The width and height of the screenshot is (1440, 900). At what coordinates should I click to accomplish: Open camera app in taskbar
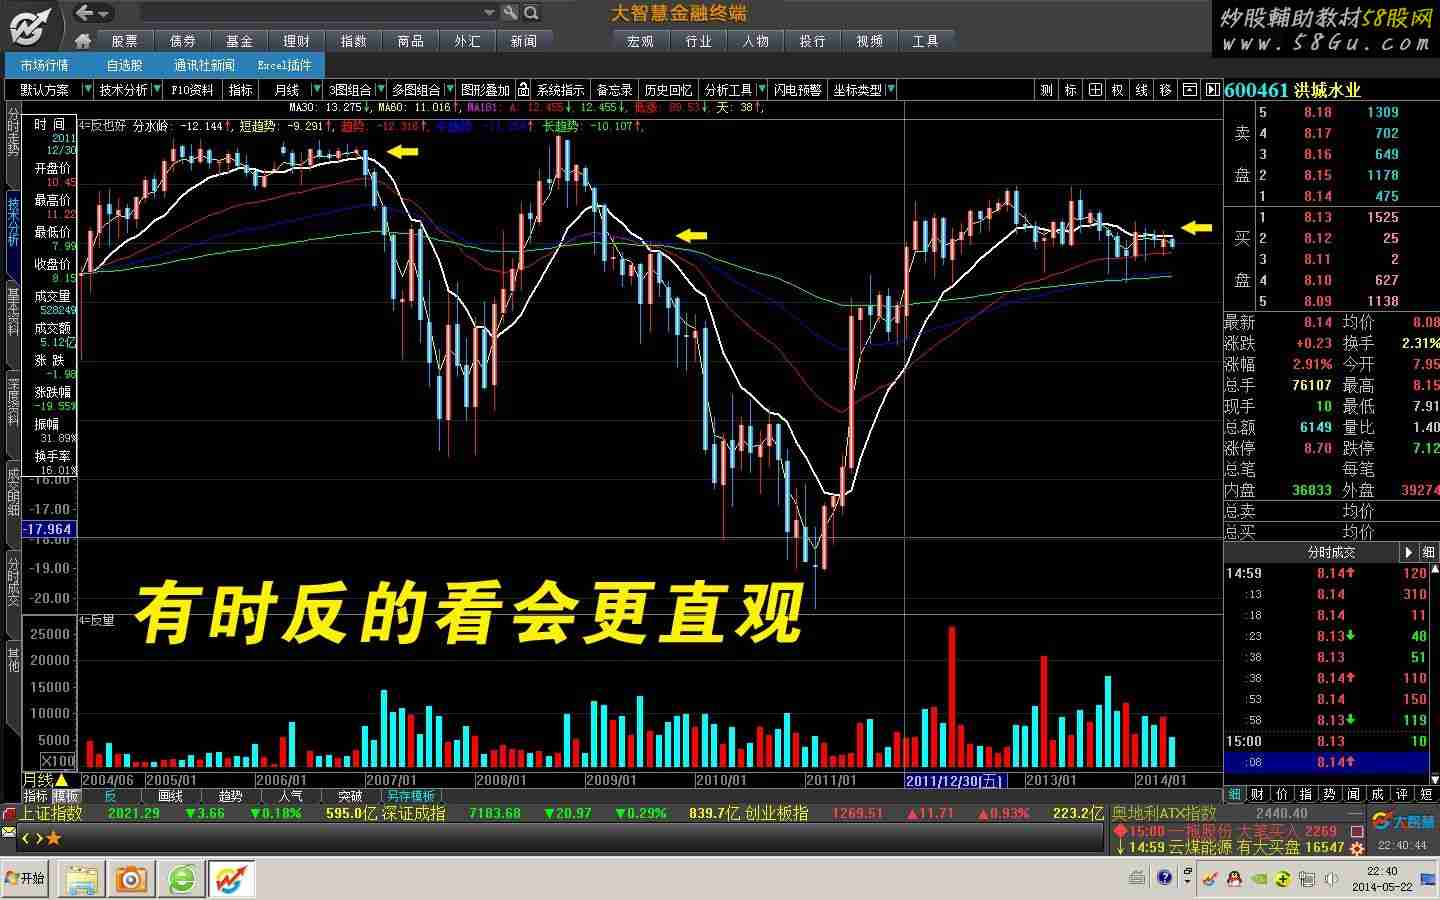pos(131,880)
